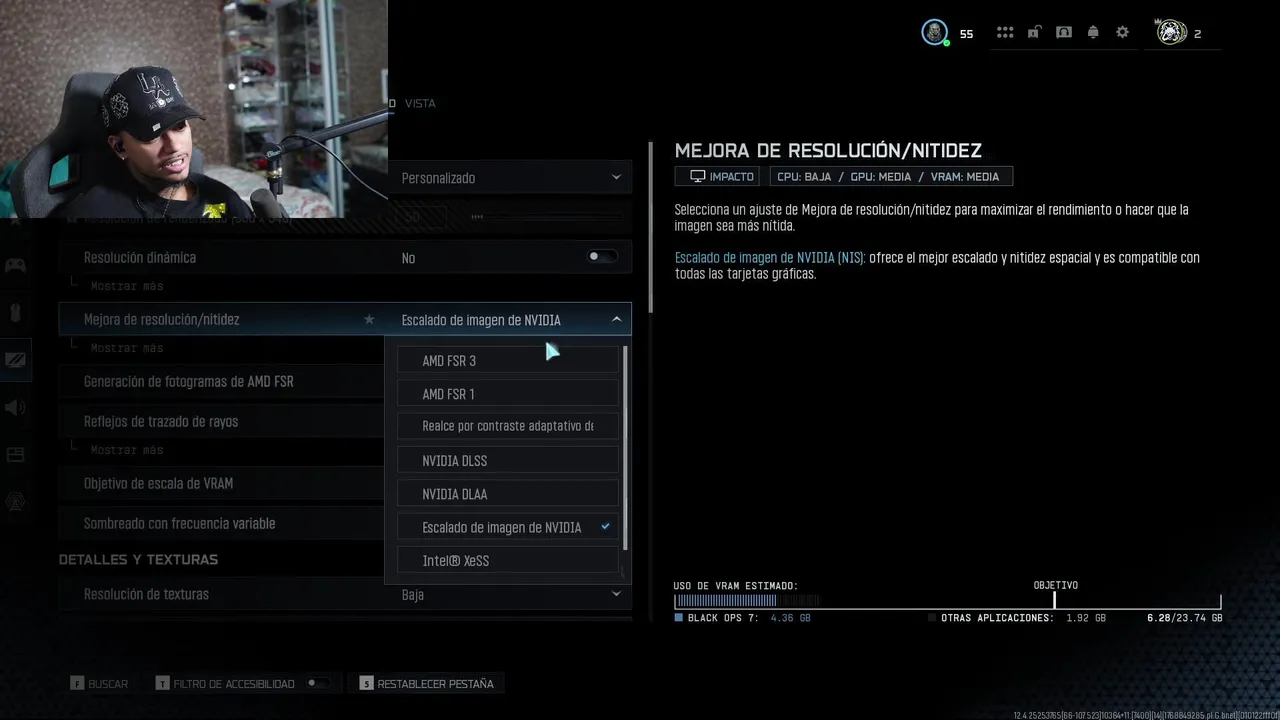Viewport: 1280px width, 720px height.
Task: Click the No value of Resolución dinámica
Action: tap(408, 258)
